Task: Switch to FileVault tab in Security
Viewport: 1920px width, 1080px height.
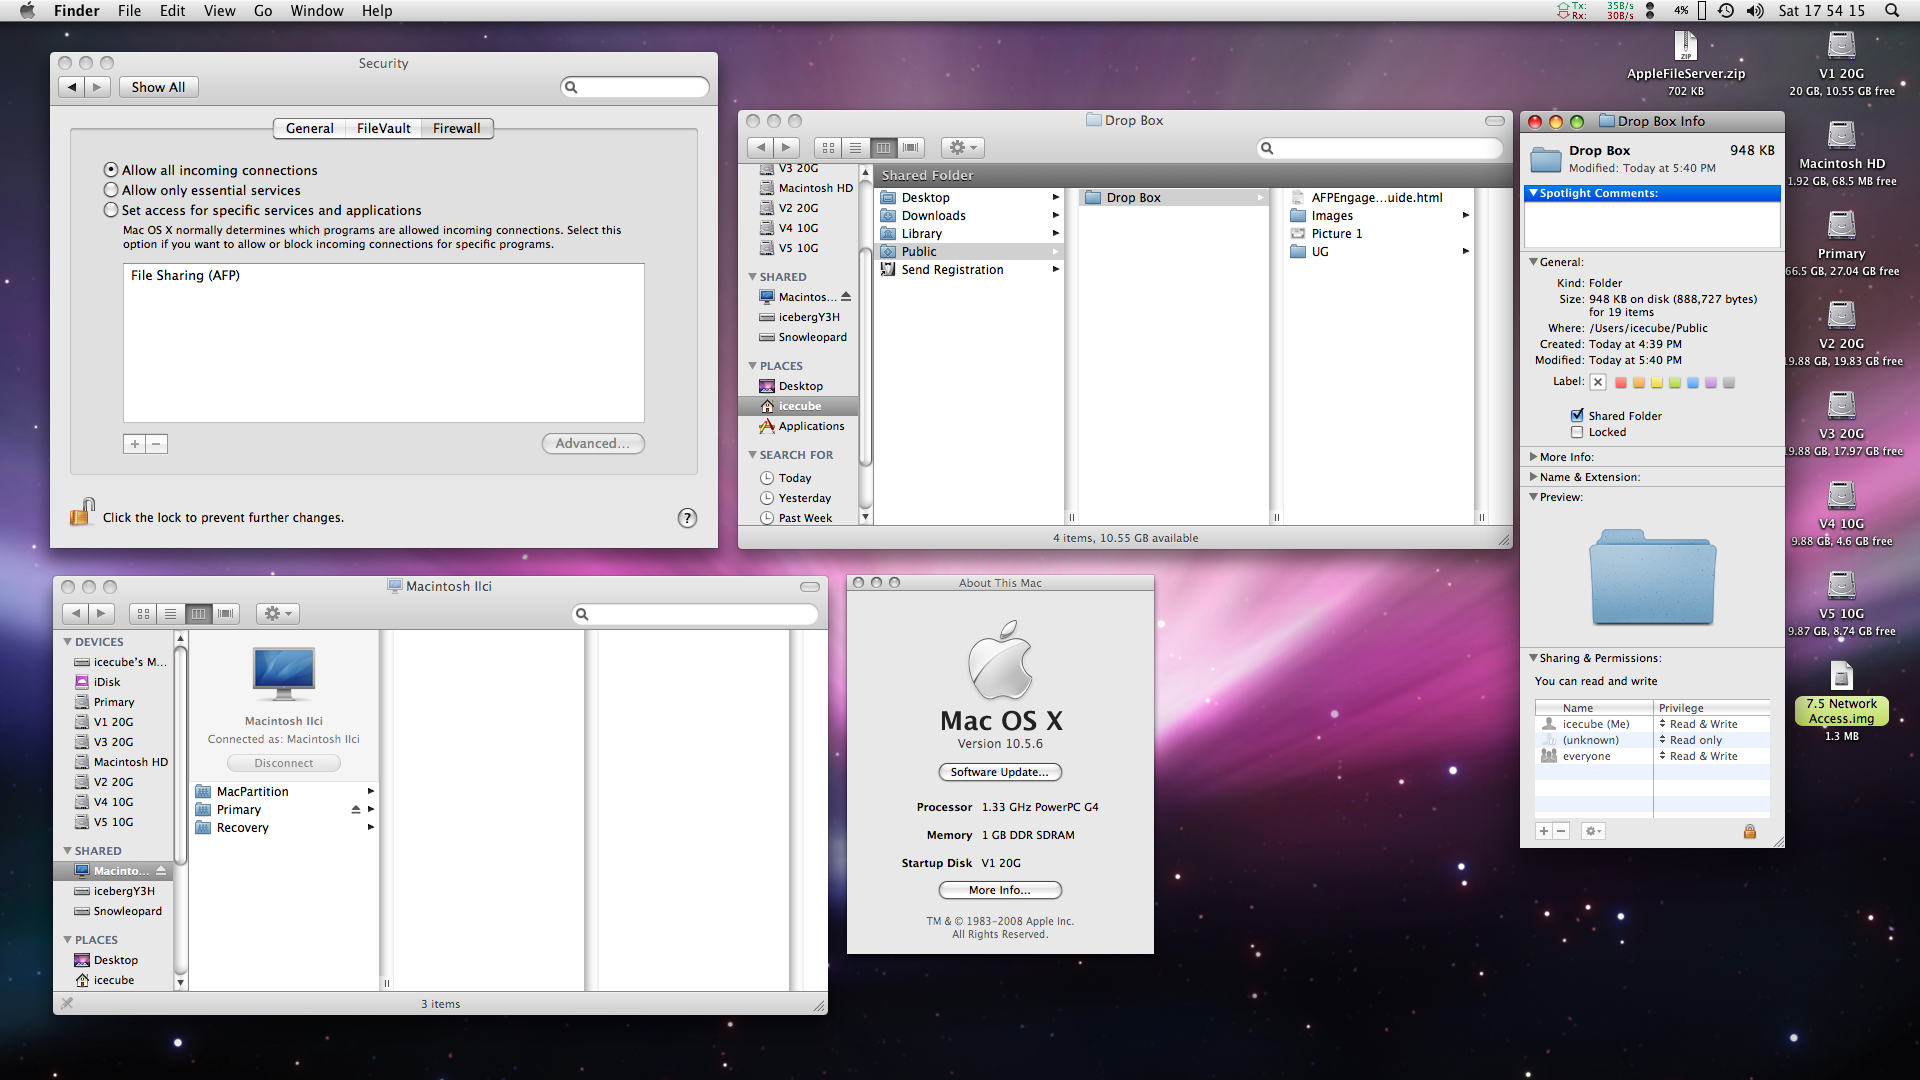Action: 384,128
